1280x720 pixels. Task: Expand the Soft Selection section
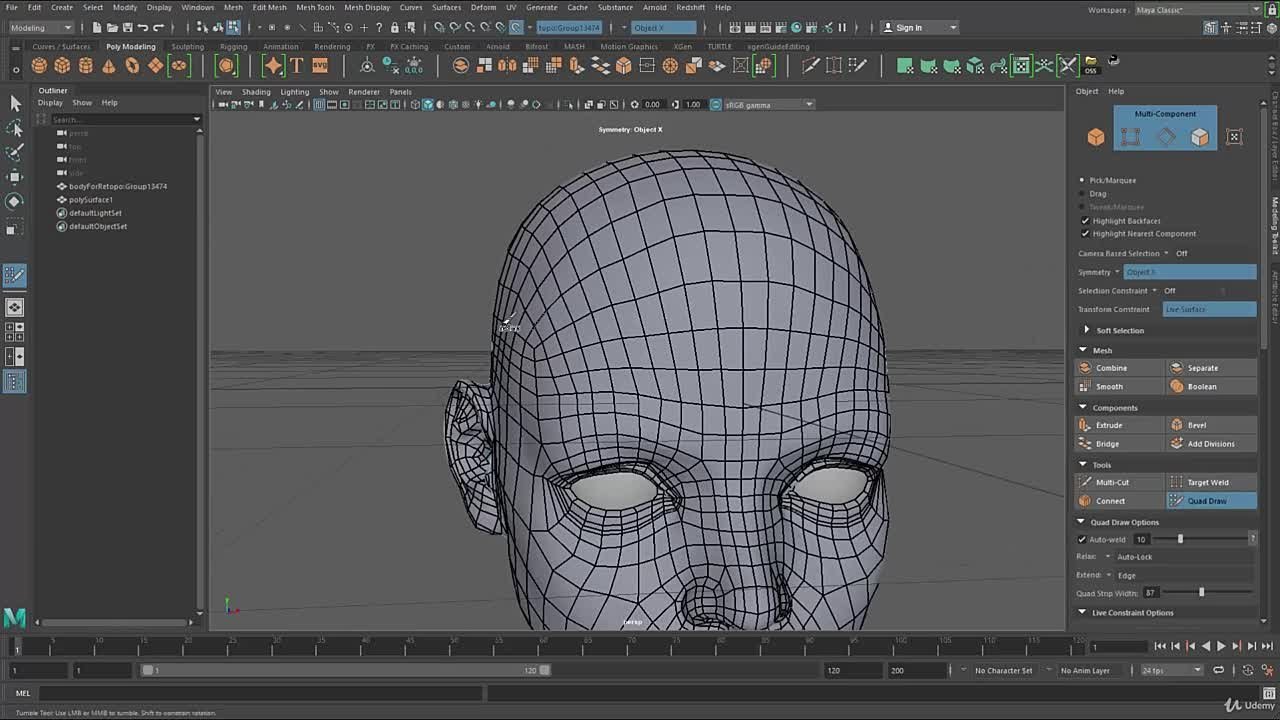coord(1087,330)
